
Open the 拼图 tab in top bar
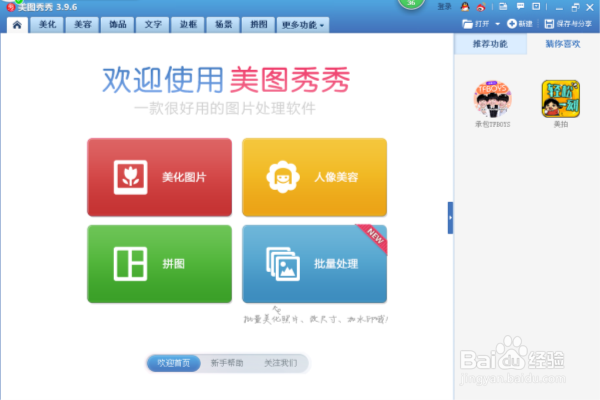click(x=259, y=25)
